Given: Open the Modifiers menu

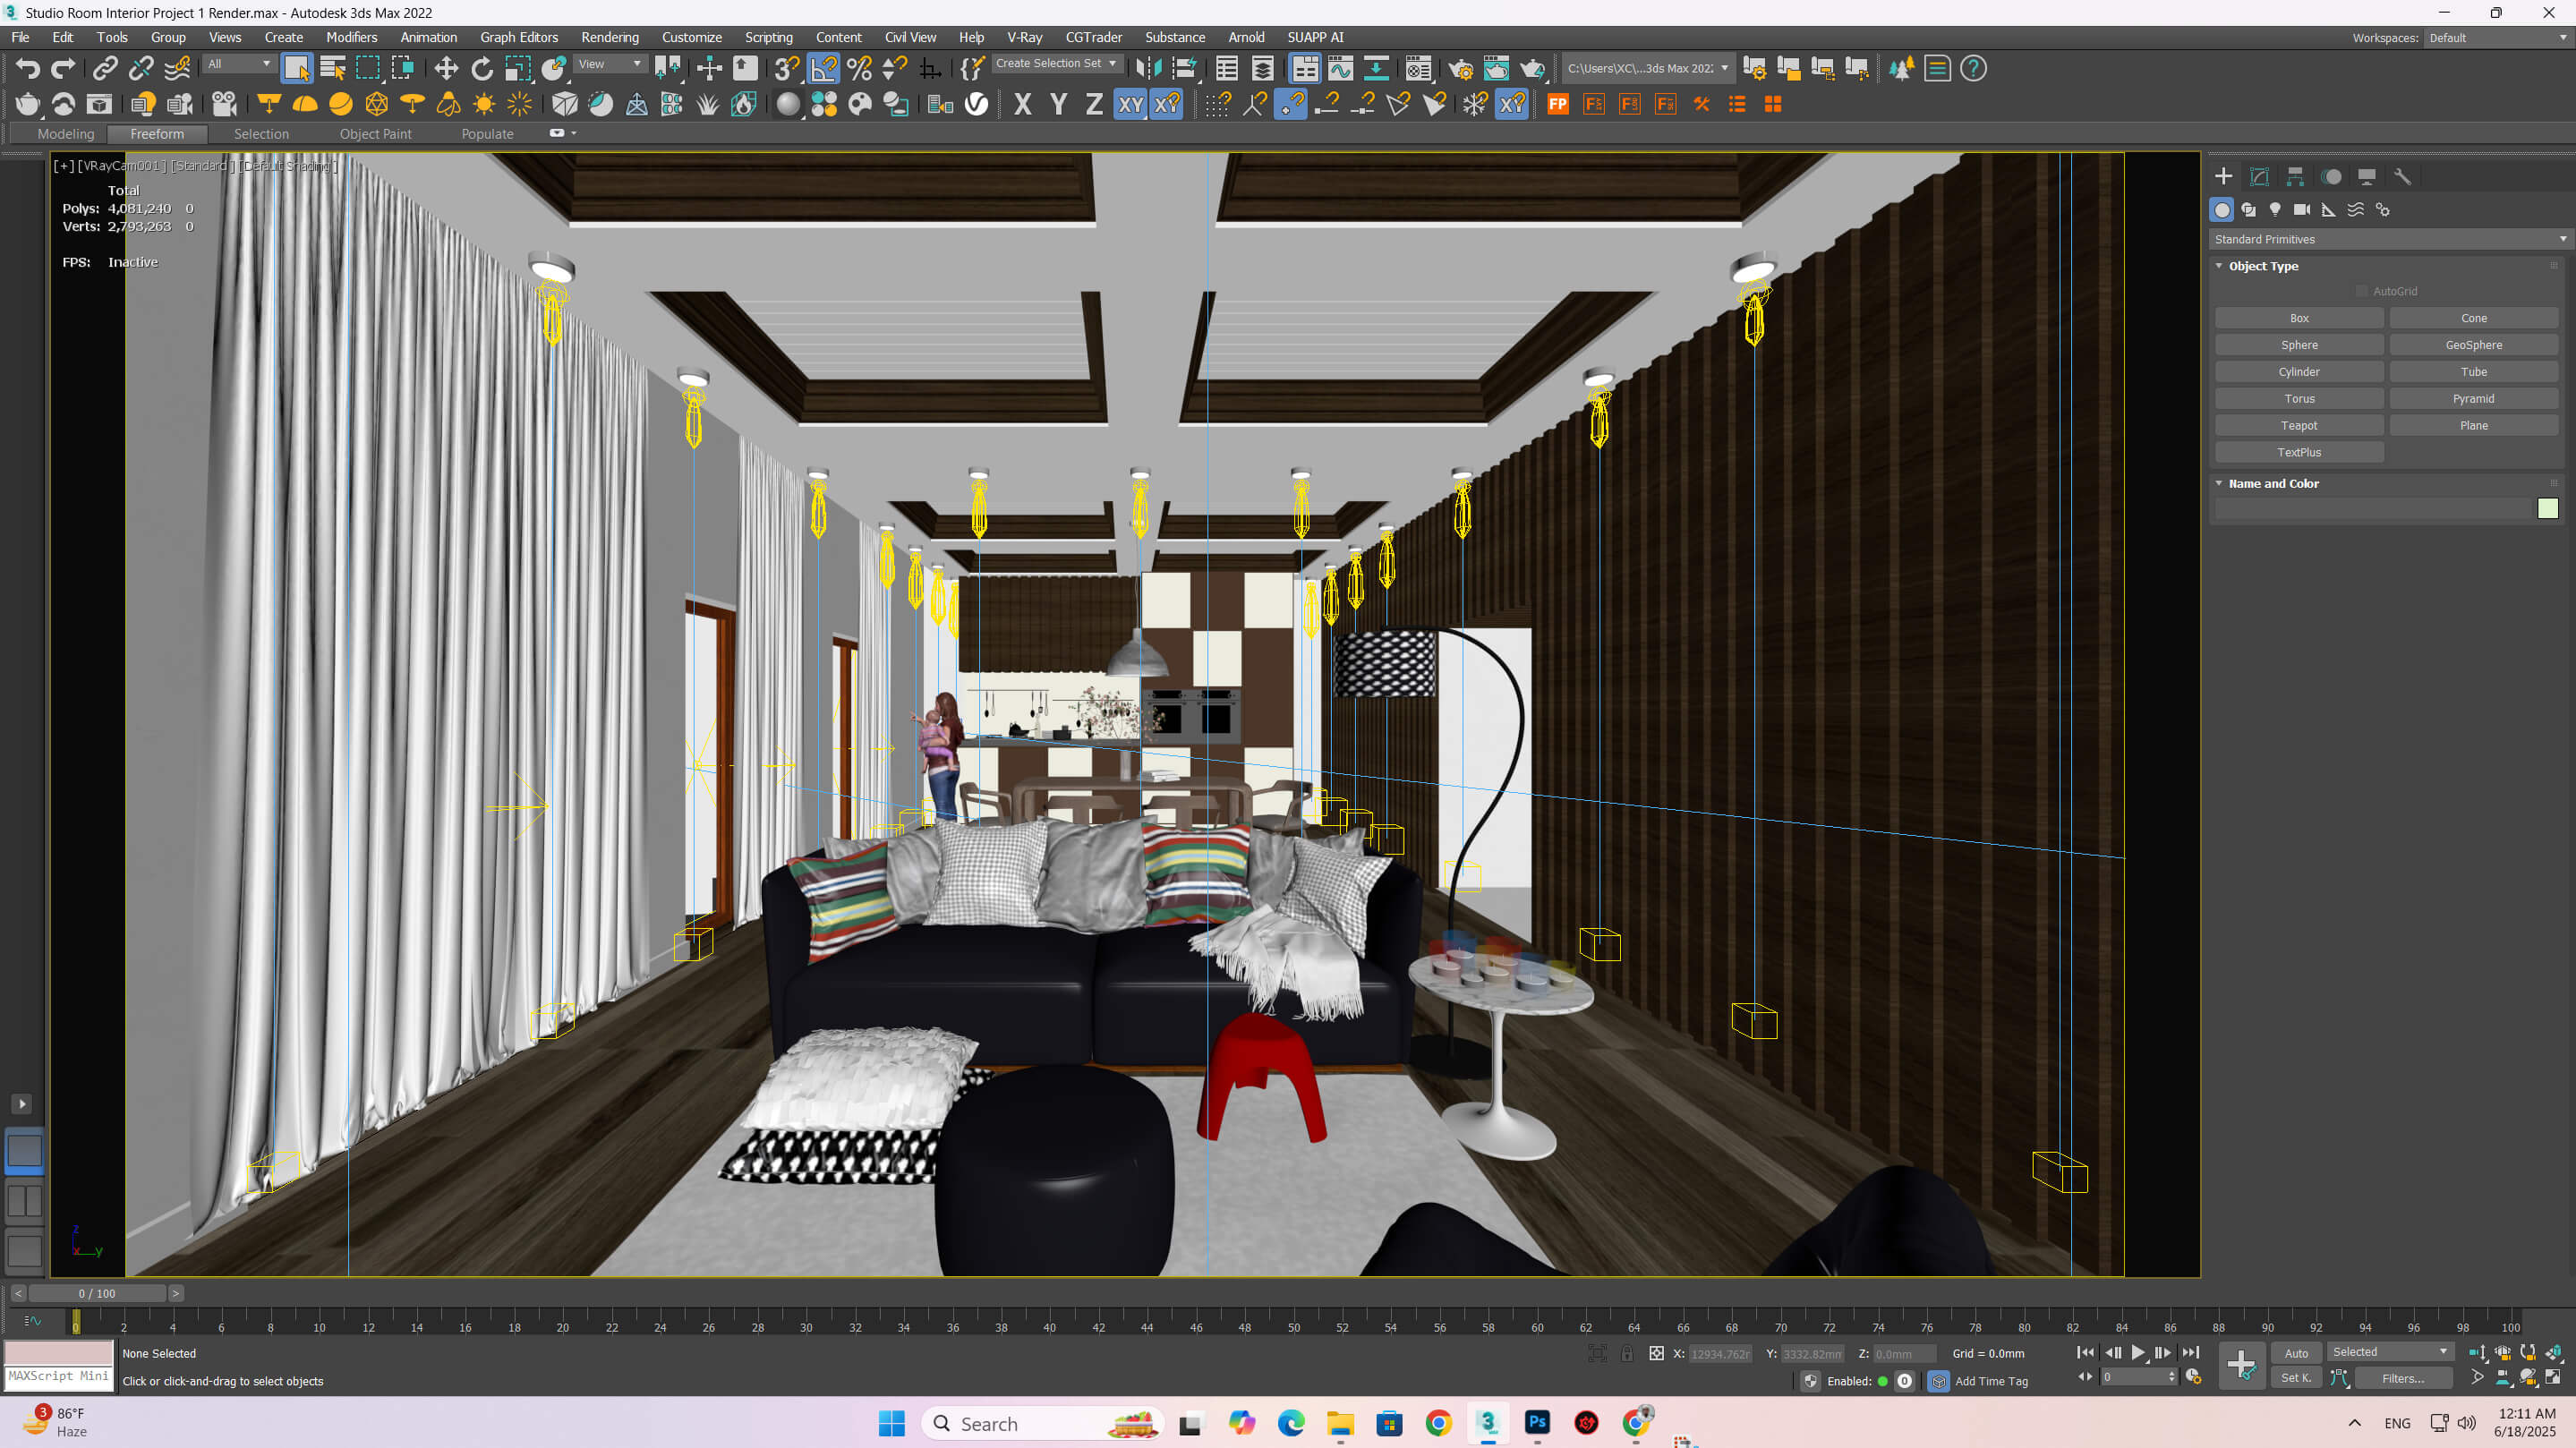Looking at the screenshot, I should coord(351,37).
